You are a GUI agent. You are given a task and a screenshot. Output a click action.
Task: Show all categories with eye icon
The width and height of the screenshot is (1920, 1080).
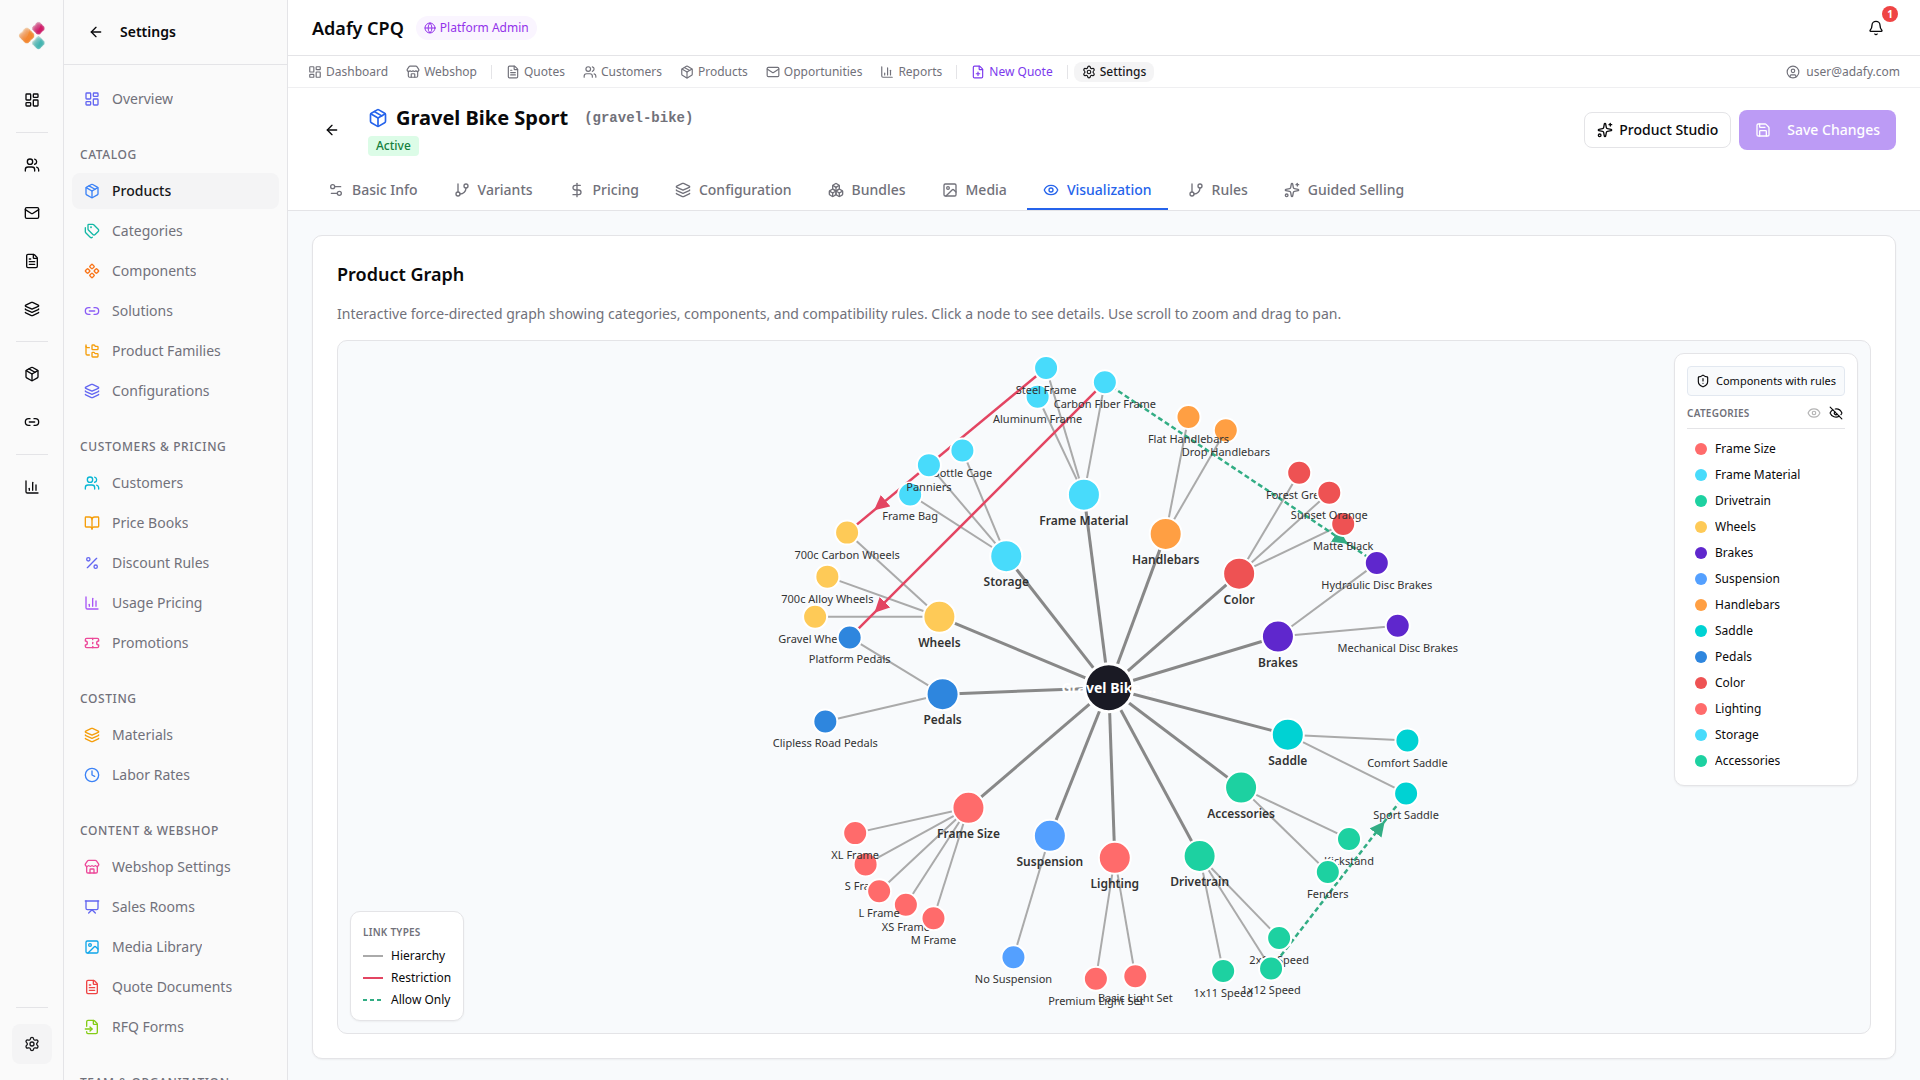point(1814,413)
